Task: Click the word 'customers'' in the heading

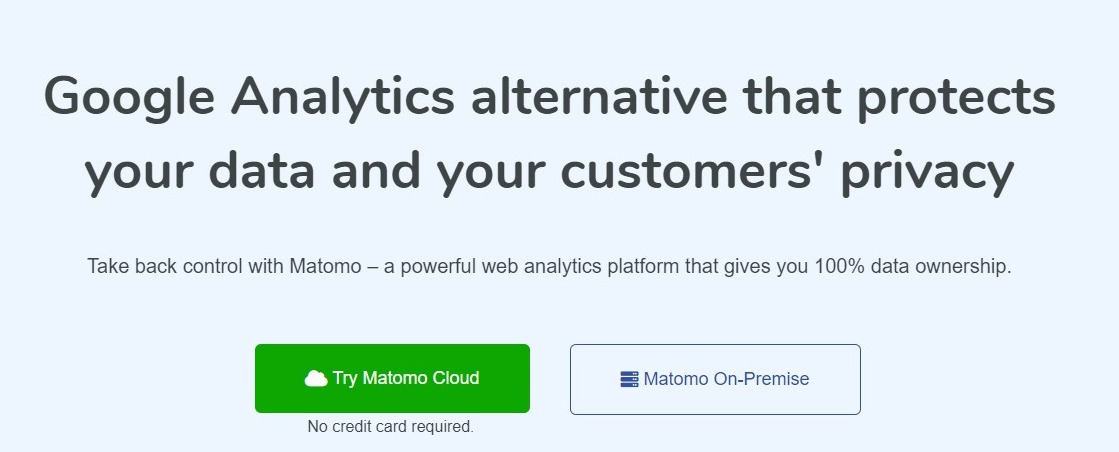Action: click(687, 170)
